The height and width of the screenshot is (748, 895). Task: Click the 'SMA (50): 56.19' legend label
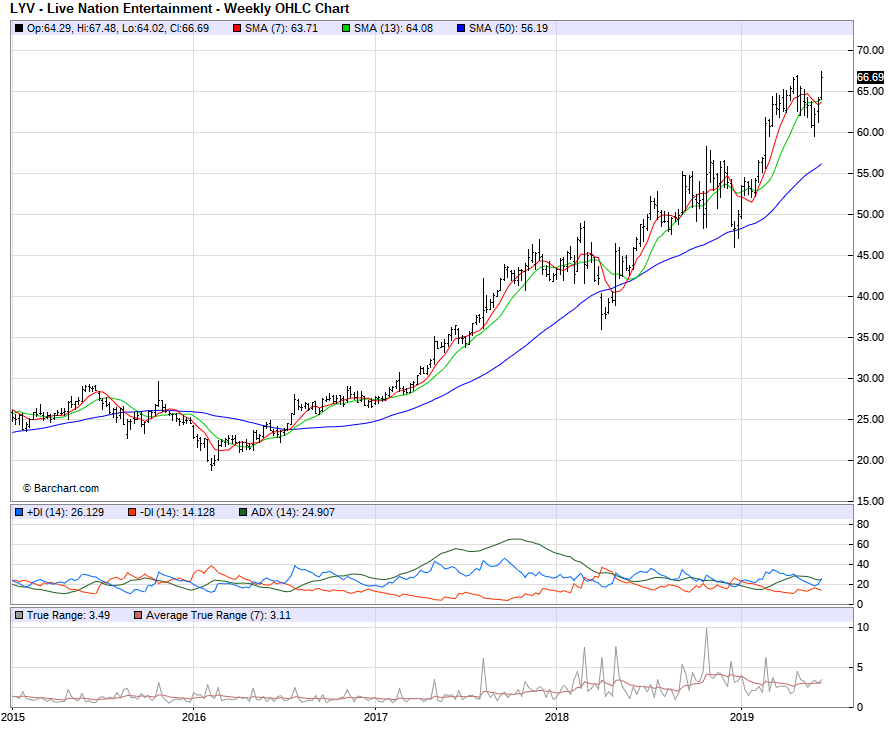509,28
